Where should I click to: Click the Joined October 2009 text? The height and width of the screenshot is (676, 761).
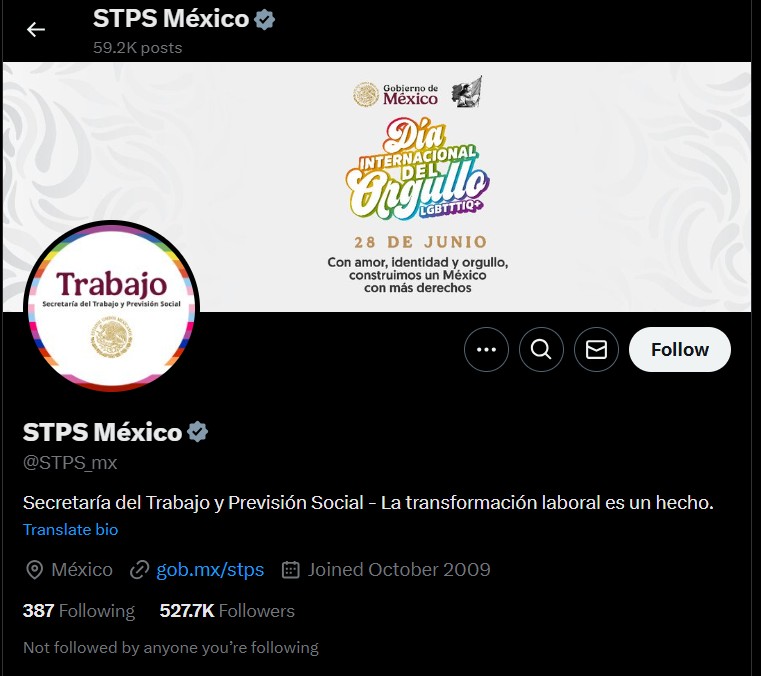click(399, 570)
